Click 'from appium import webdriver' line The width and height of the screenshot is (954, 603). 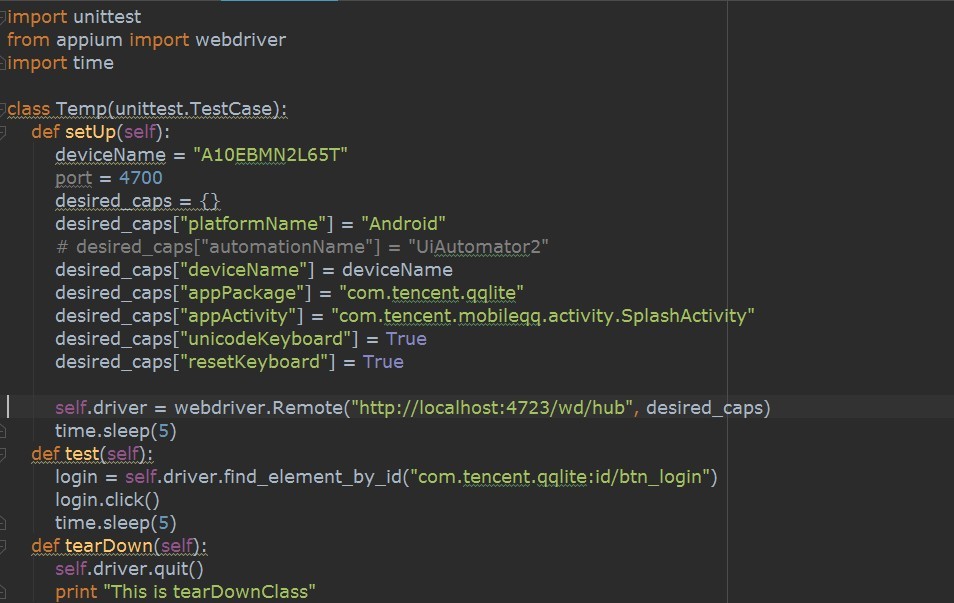(146, 40)
